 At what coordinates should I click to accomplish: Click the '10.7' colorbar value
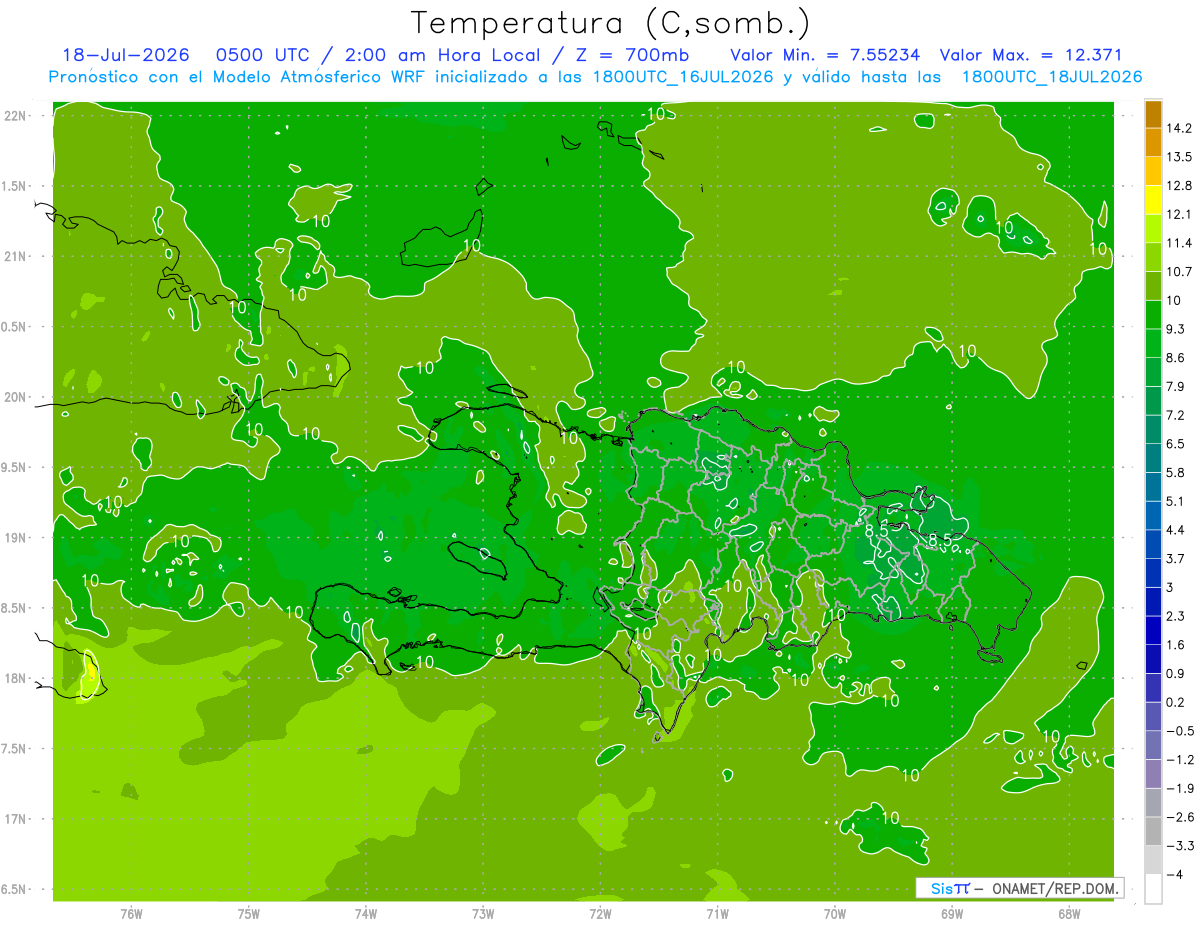(1180, 272)
